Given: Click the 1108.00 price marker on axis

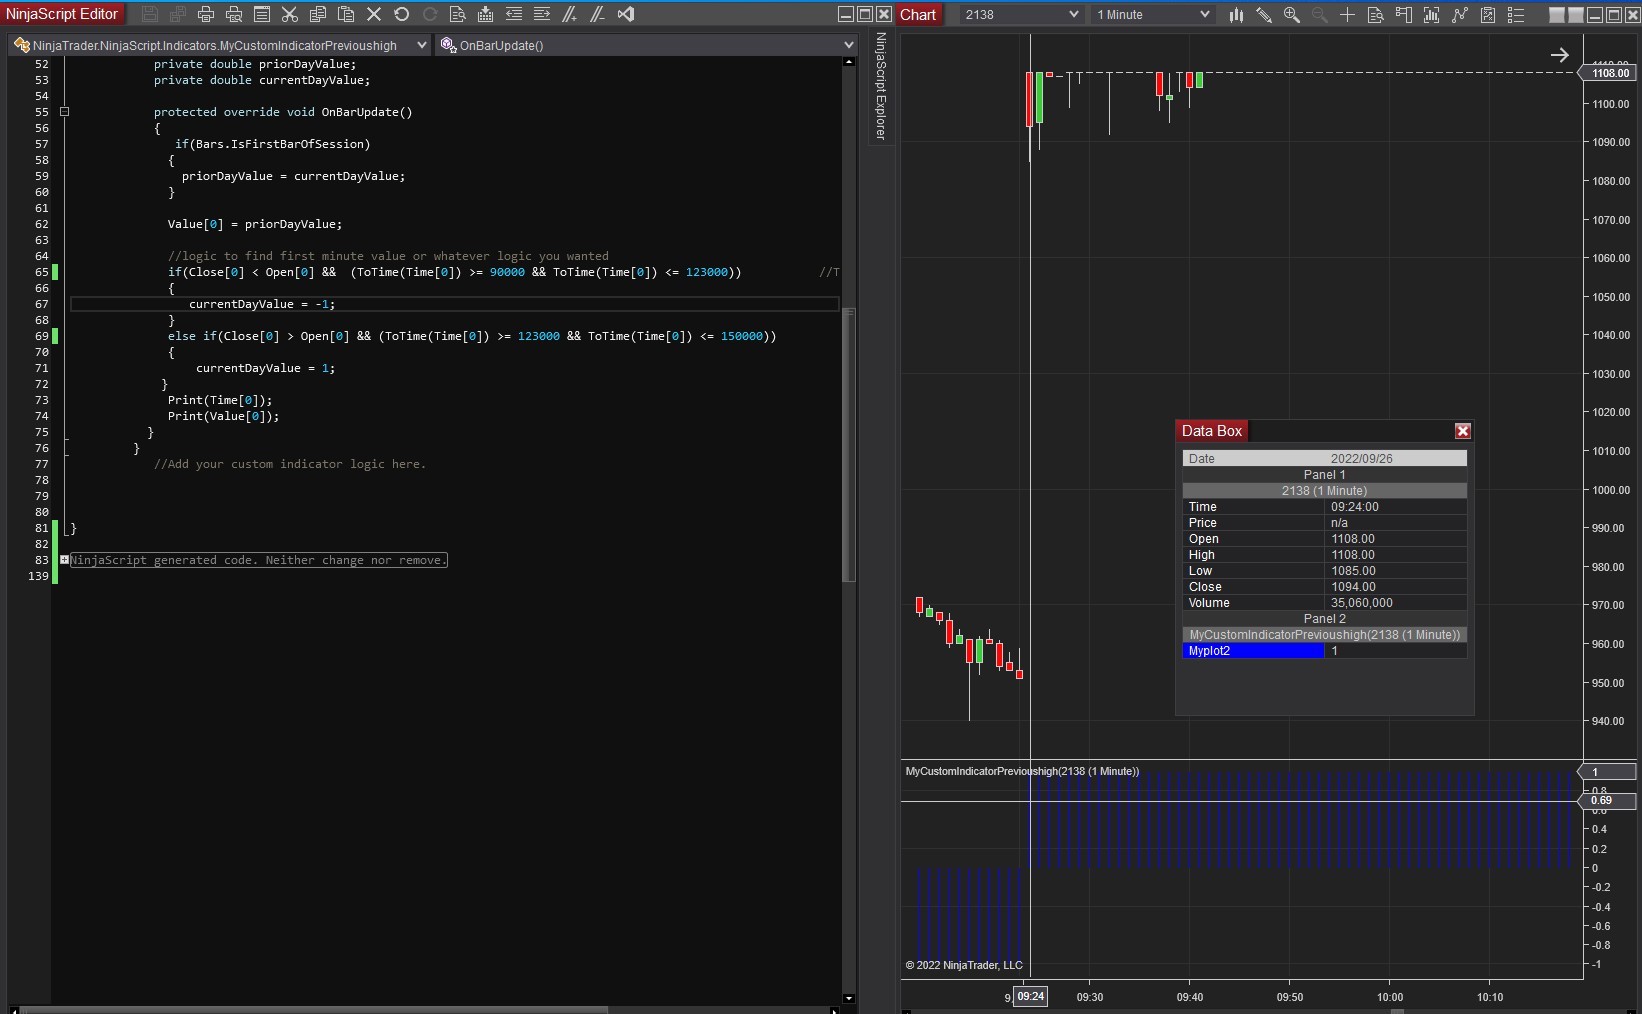Looking at the screenshot, I should point(1609,73).
